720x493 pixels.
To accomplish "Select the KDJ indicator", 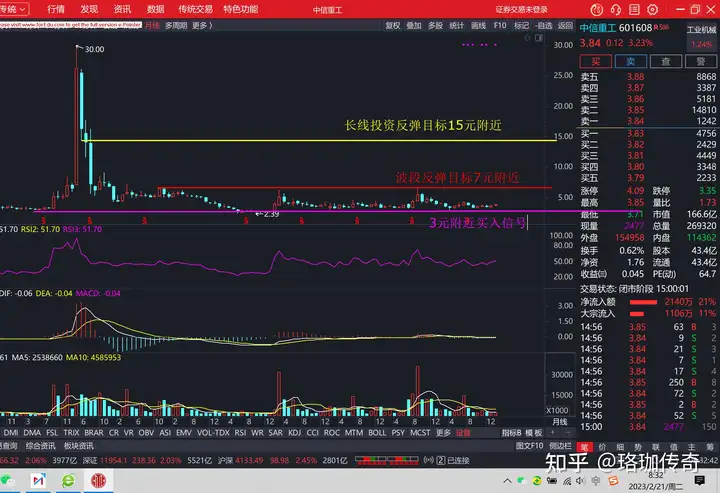I will tap(294, 432).
